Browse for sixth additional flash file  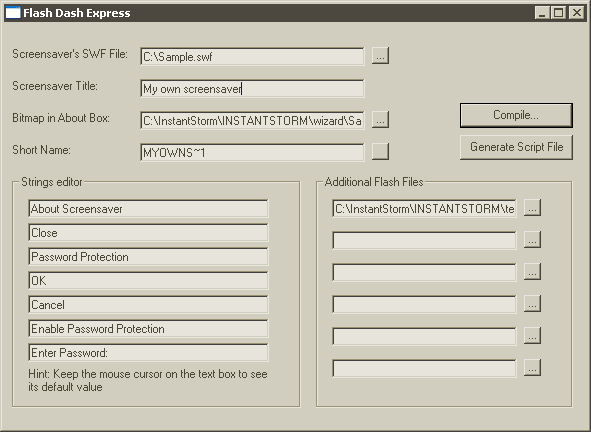pyautogui.click(x=532, y=368)
